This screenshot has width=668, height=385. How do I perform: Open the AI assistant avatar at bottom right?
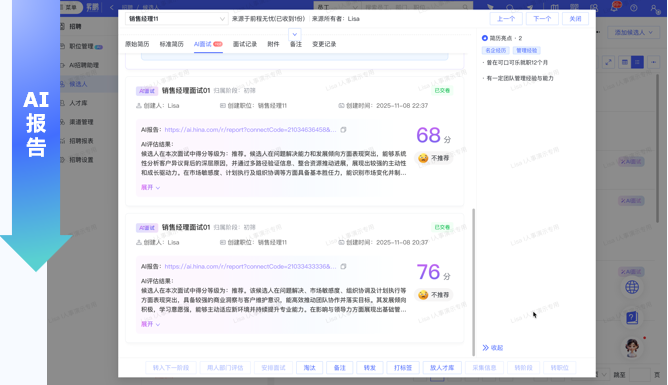pyautogui.click(x=632, y=347)
